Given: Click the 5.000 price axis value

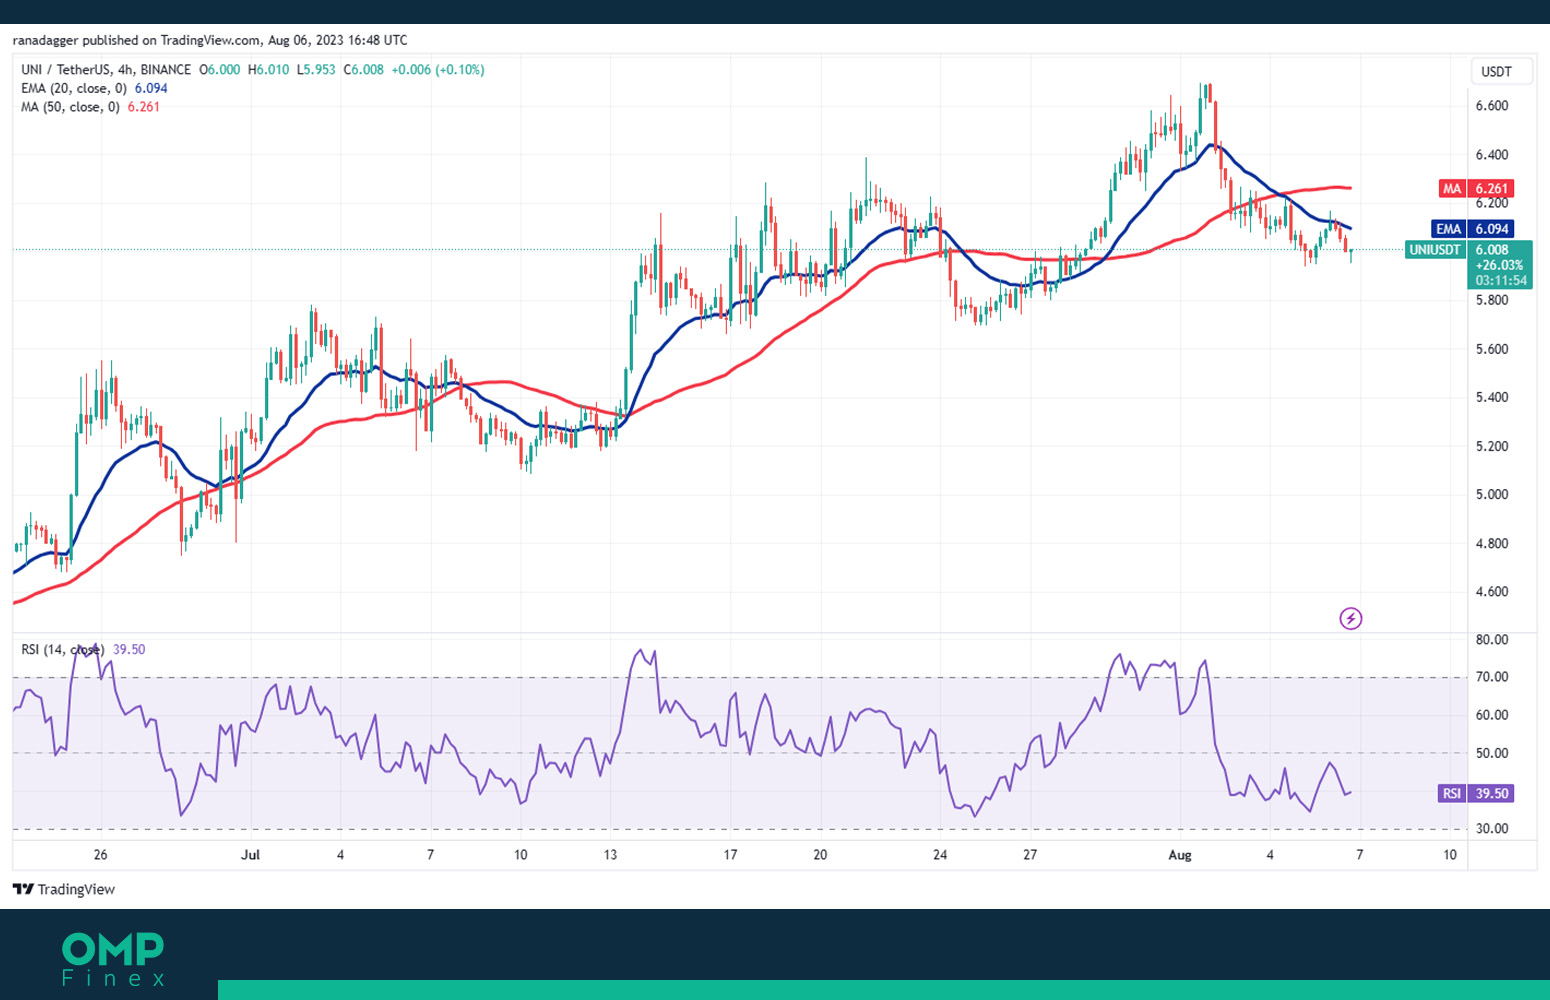Looking at the screenshot, I should (x=1492, y=494).
